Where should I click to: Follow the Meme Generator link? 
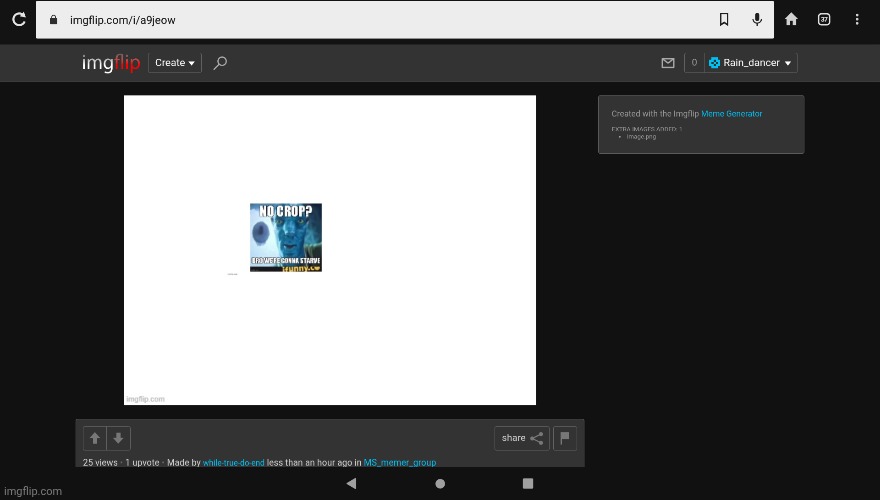tap(731, 114)
